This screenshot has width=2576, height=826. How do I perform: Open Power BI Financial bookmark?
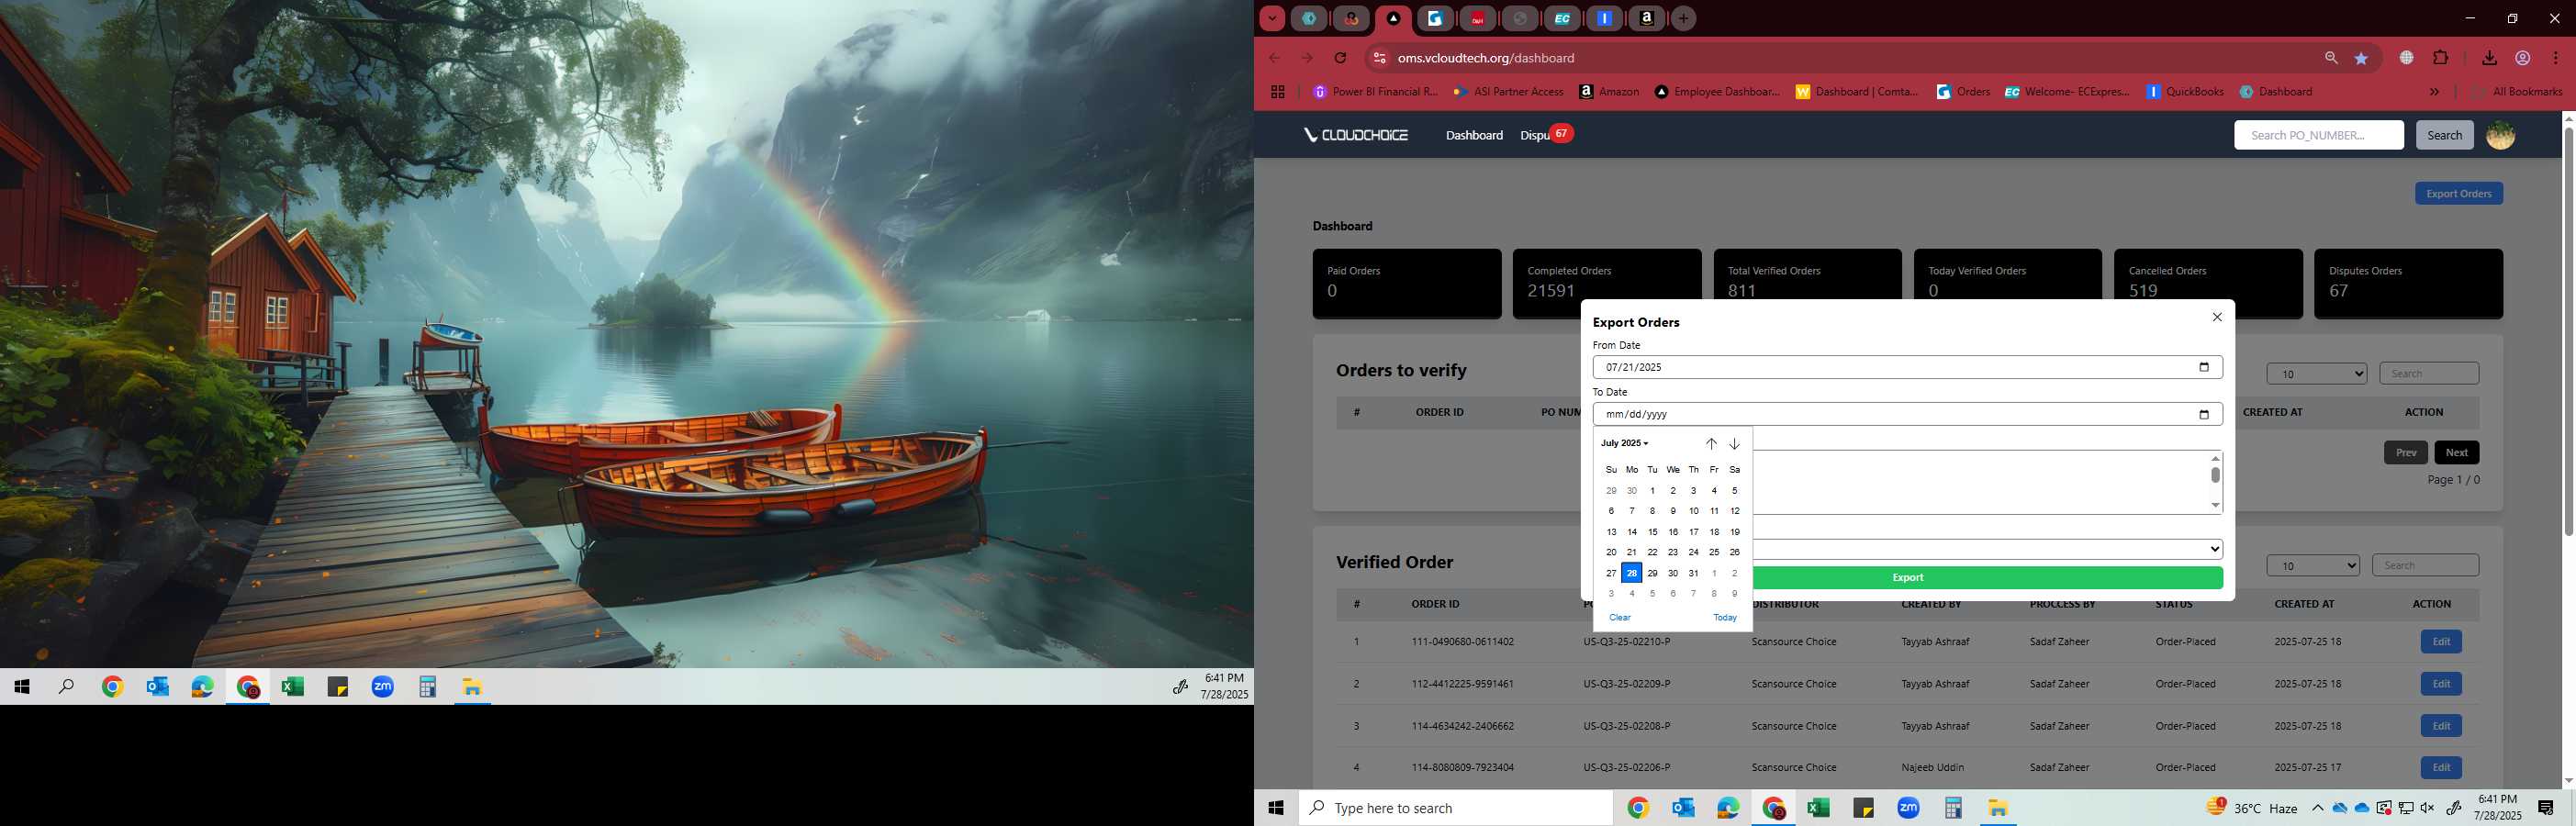(1375, 92)
